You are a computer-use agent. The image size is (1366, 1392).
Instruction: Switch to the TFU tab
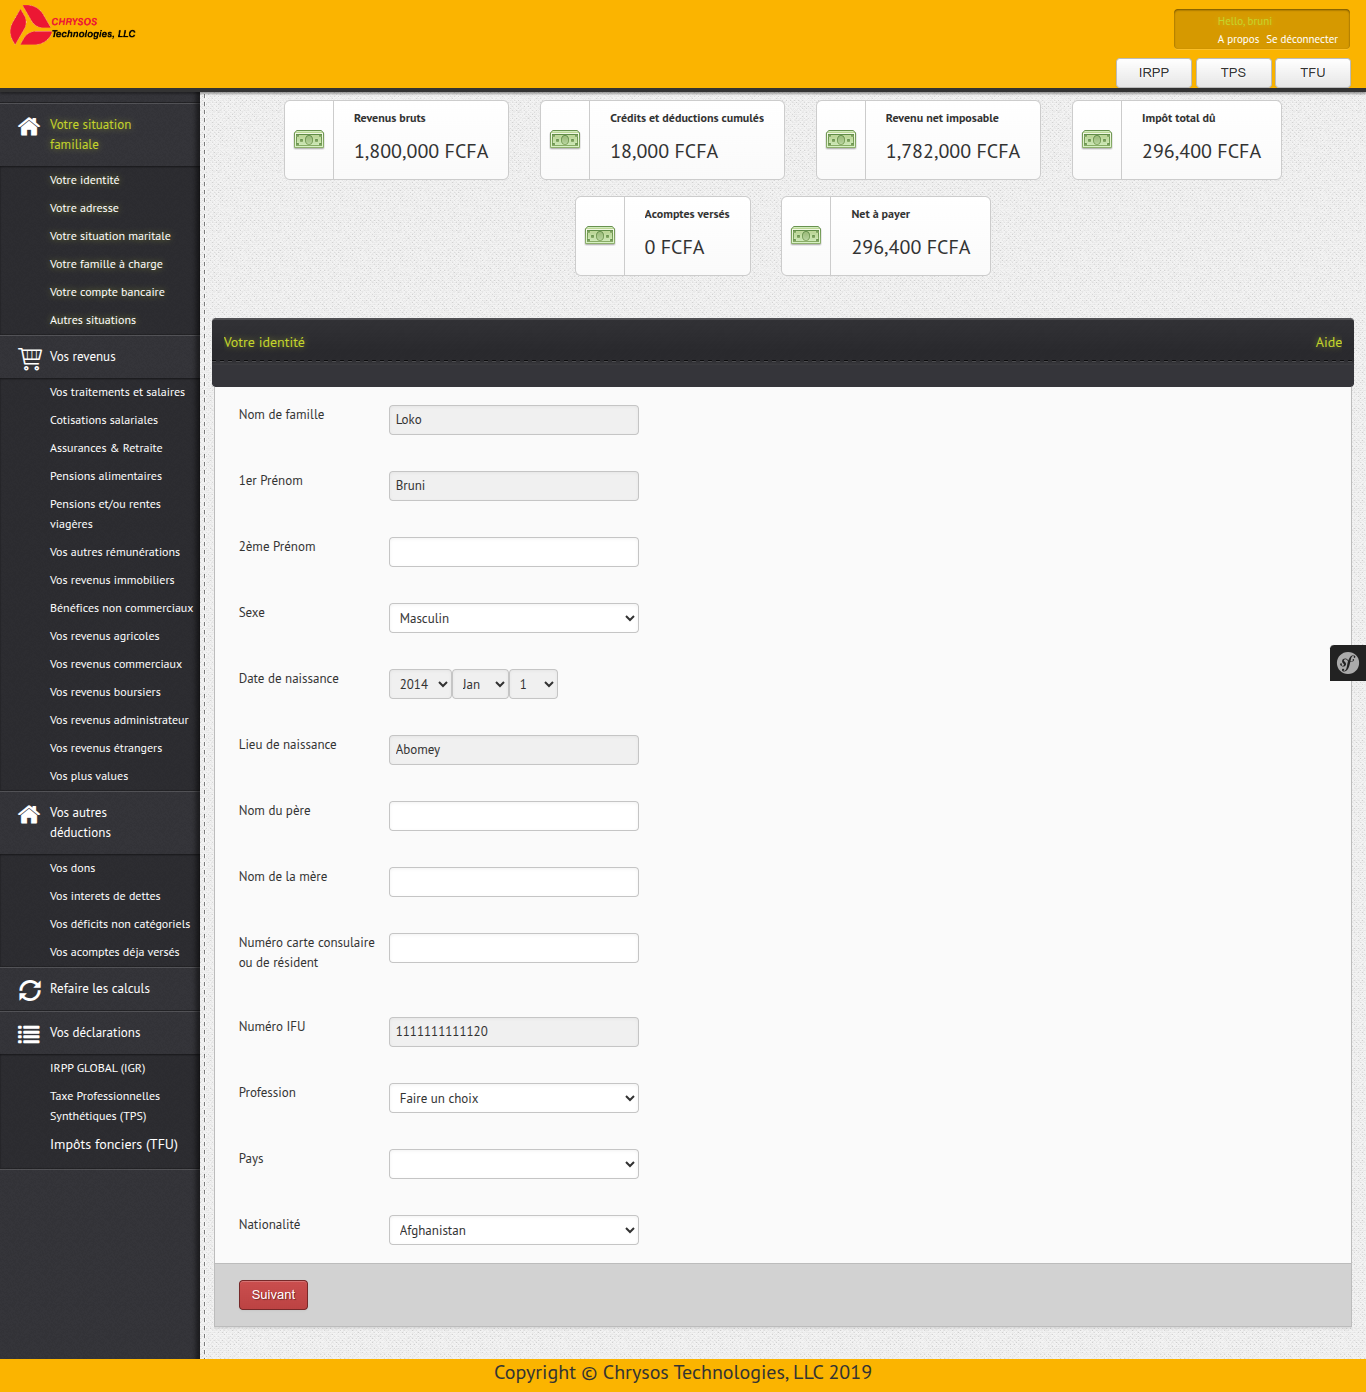(1313, 73)
